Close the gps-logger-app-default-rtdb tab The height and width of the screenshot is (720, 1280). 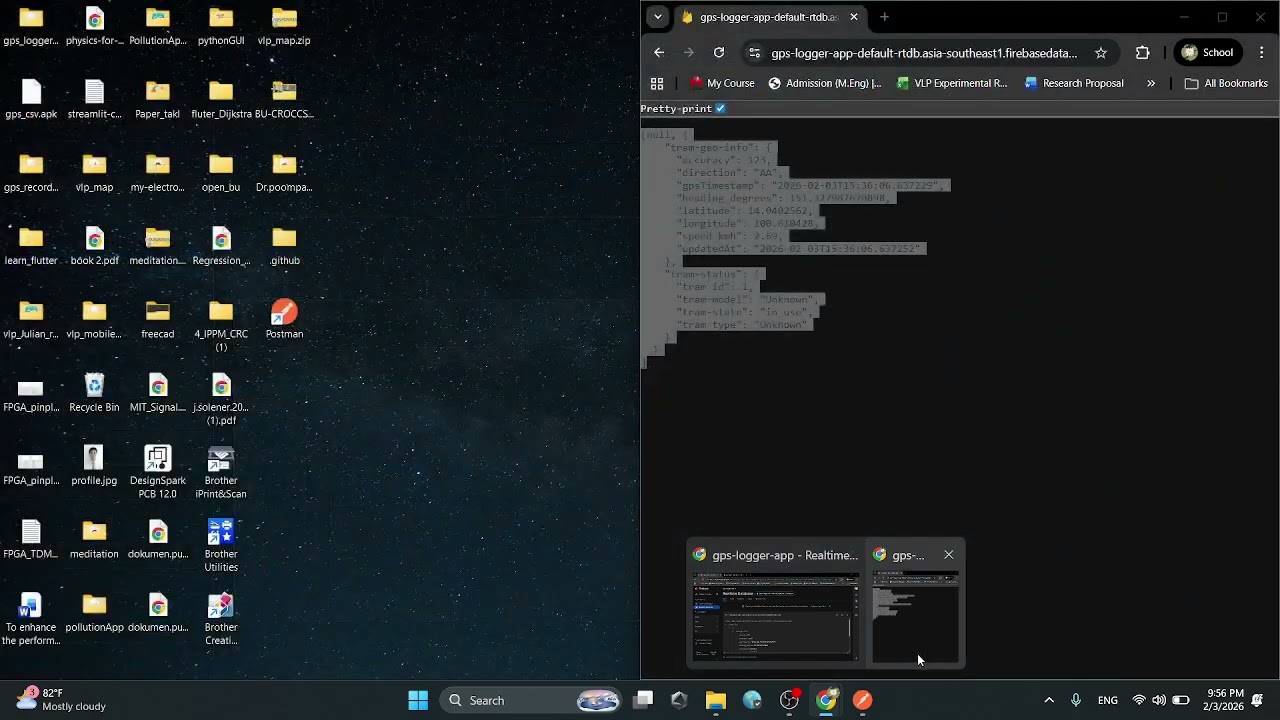click(x=854, y=17)
